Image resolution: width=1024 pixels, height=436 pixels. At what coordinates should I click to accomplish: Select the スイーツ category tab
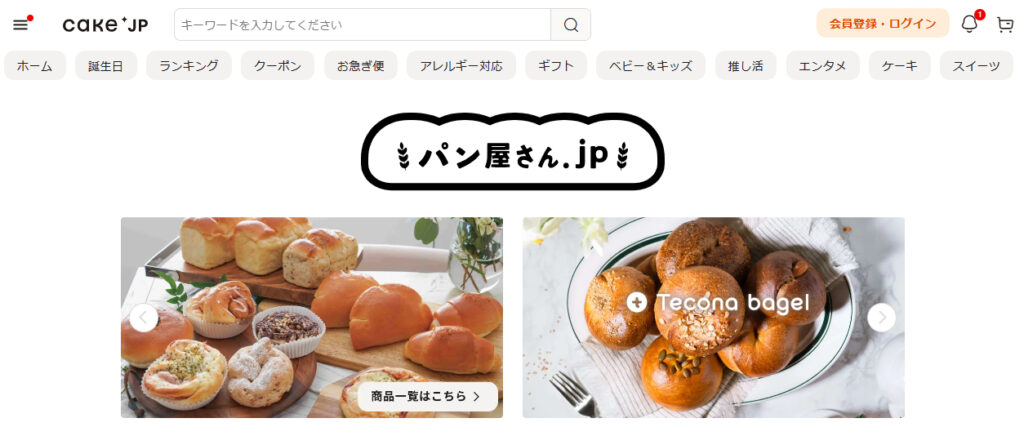976,65
